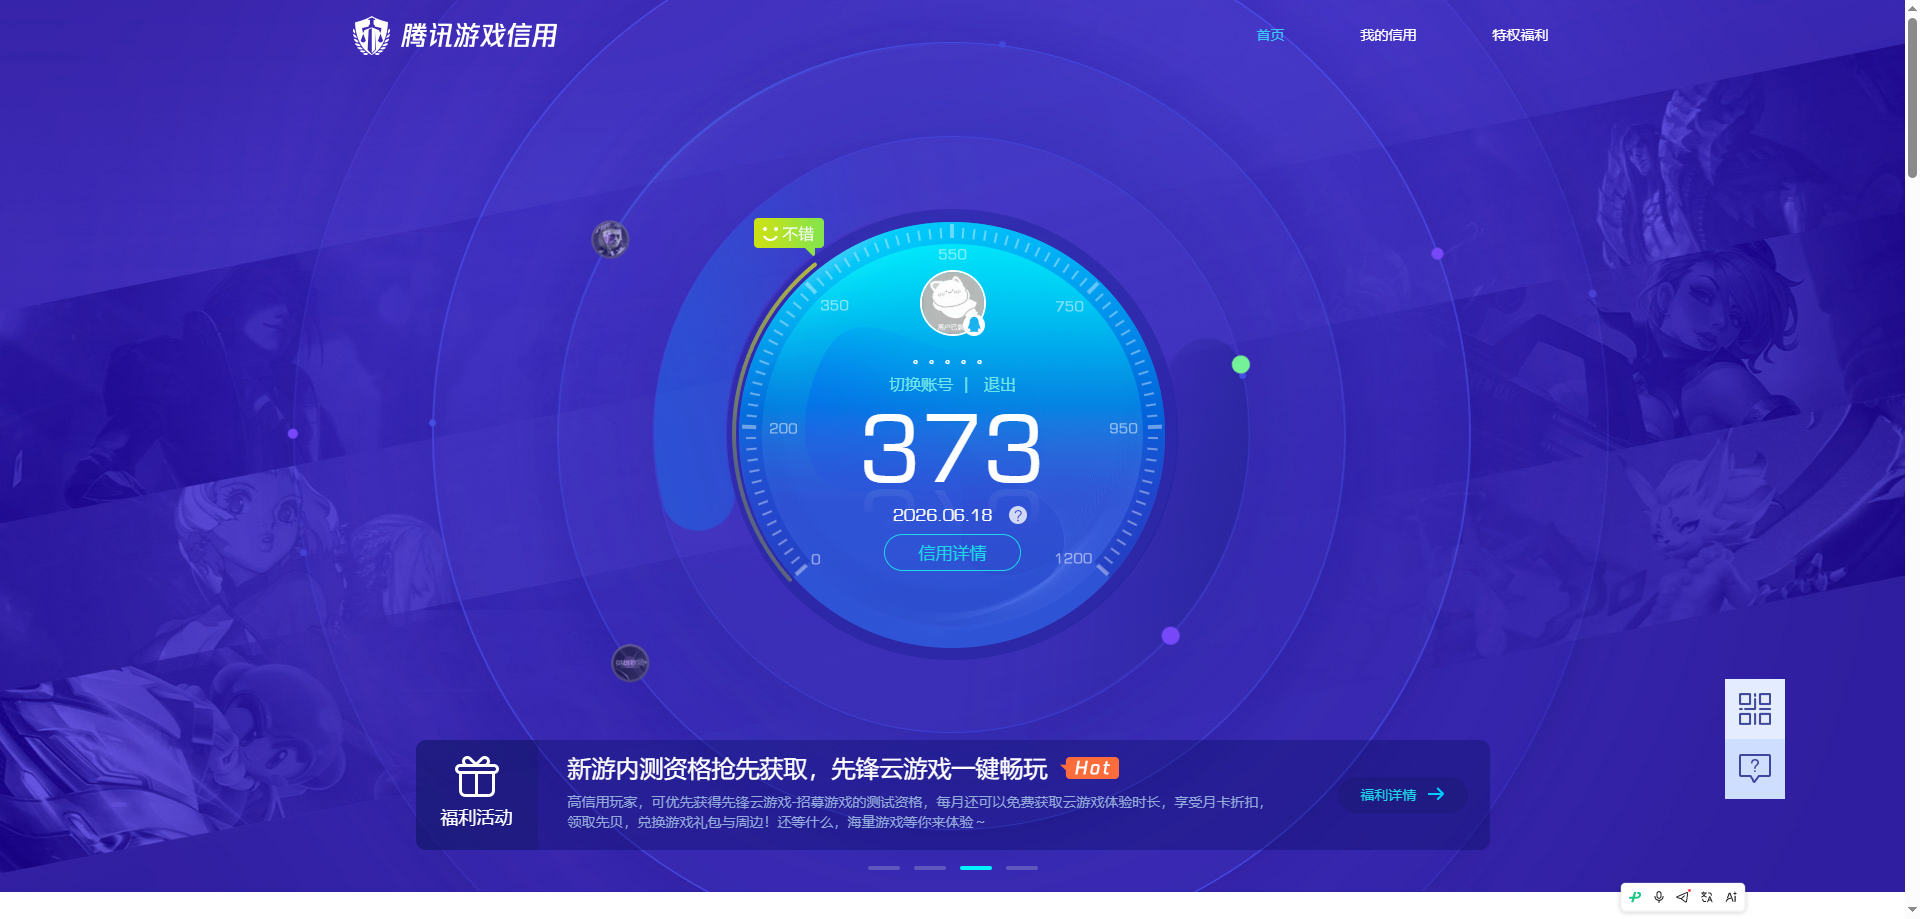The image size is (1920, 919).
Task: Open the 信用详情 credit details button
Action: click(x=952, y=553)
